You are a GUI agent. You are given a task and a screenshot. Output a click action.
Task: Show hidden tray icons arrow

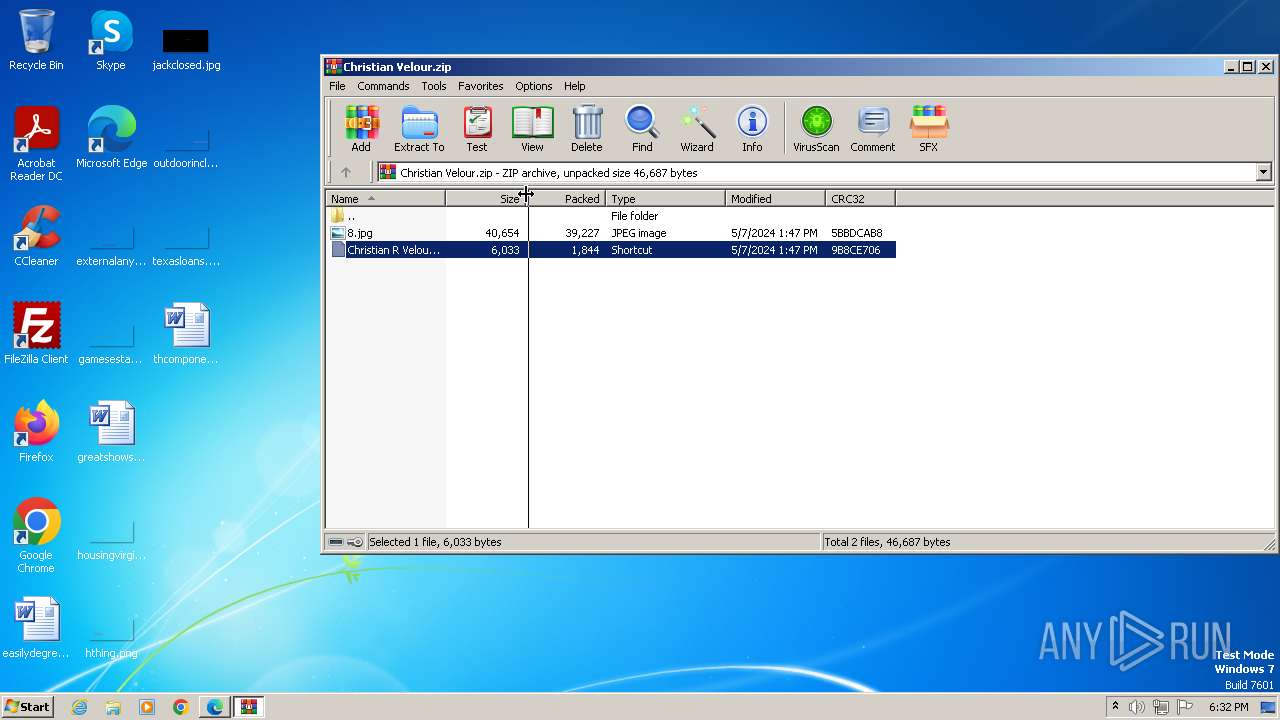1115,707
